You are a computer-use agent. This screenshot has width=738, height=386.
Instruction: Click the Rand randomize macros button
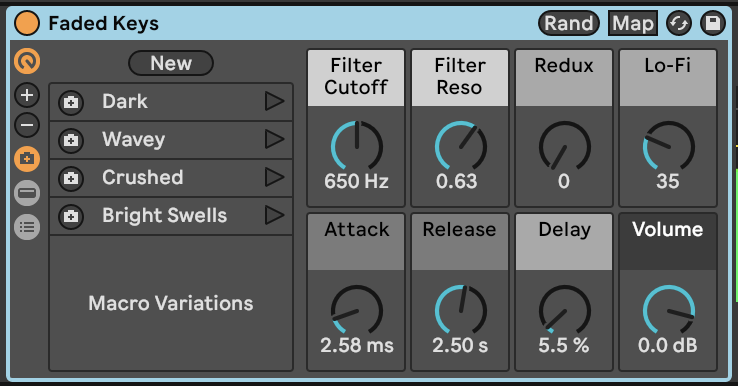[569, 23]
